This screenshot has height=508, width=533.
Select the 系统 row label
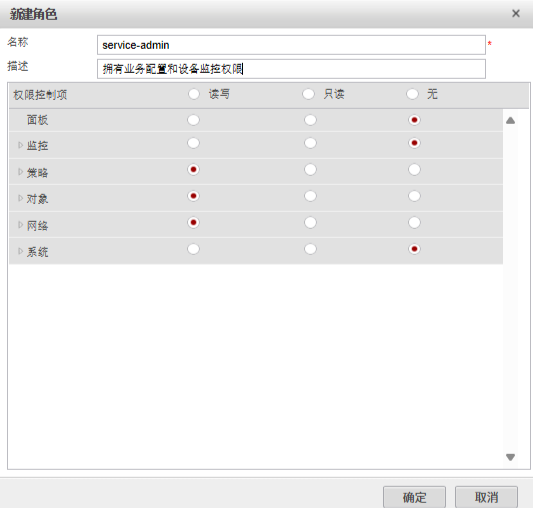(x=37, y=252)
